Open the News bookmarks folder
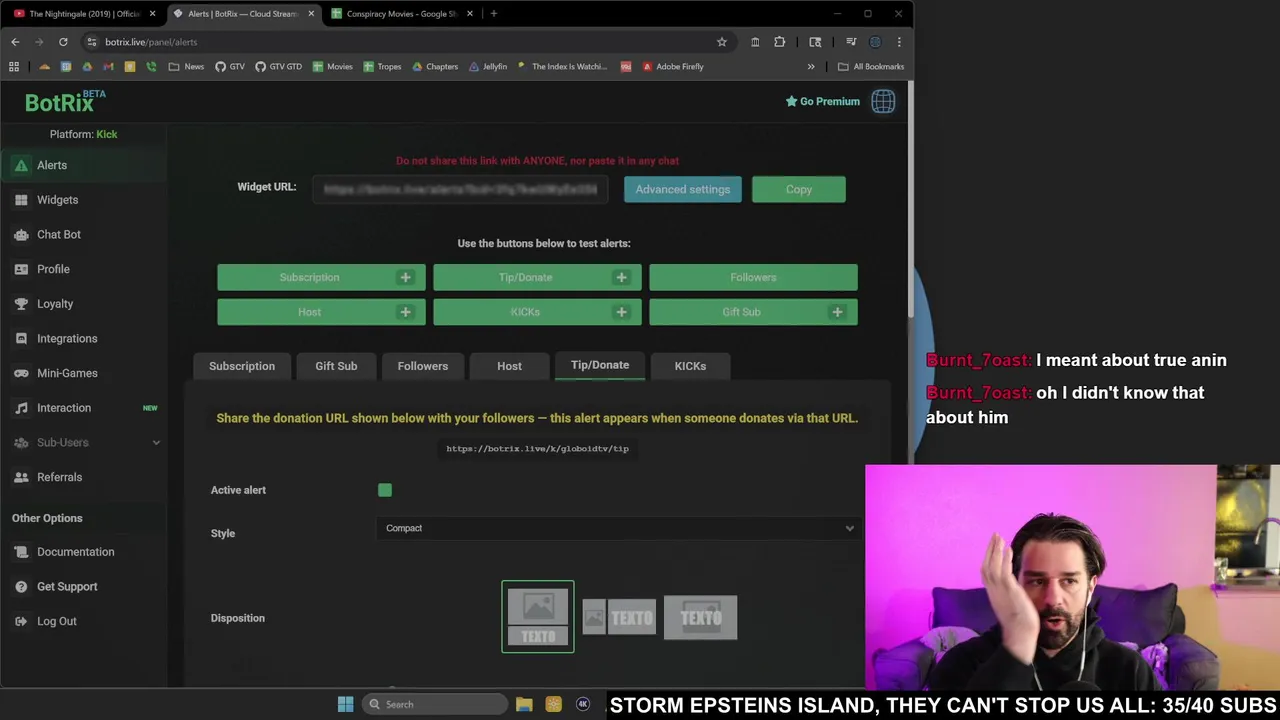This screenshot has height=720, width=1280. (186, 66)
